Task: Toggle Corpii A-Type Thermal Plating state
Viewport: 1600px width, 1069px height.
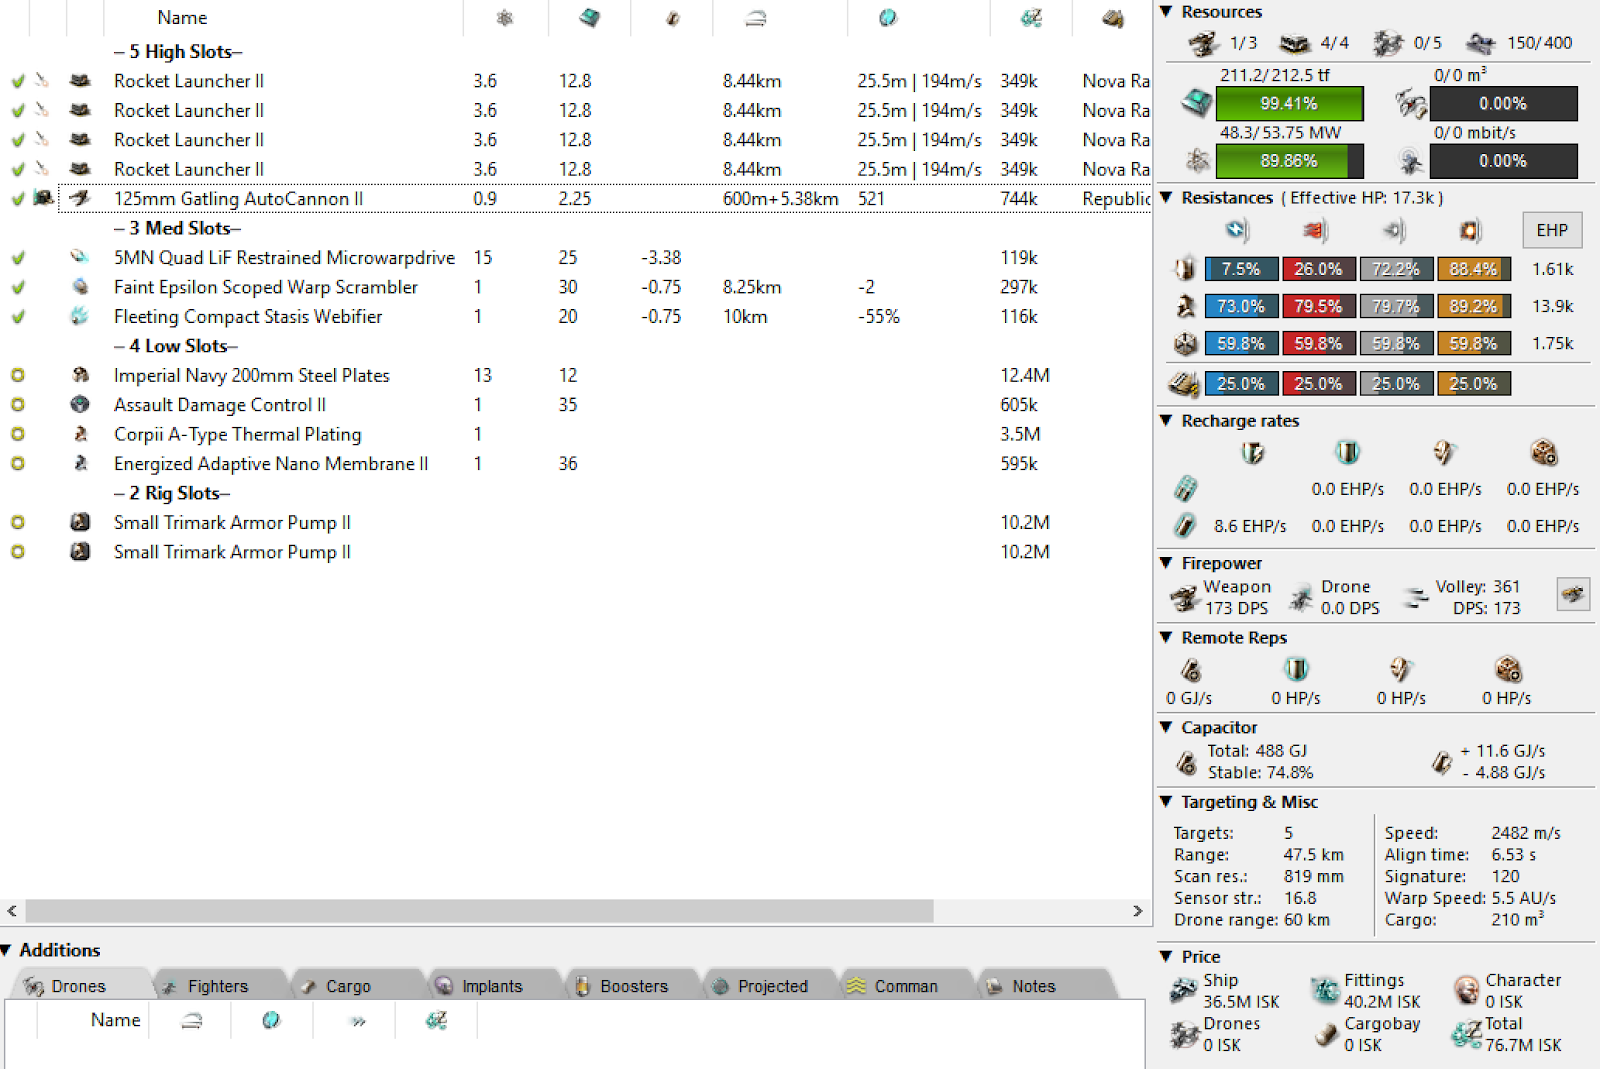Action: (17, 435)
